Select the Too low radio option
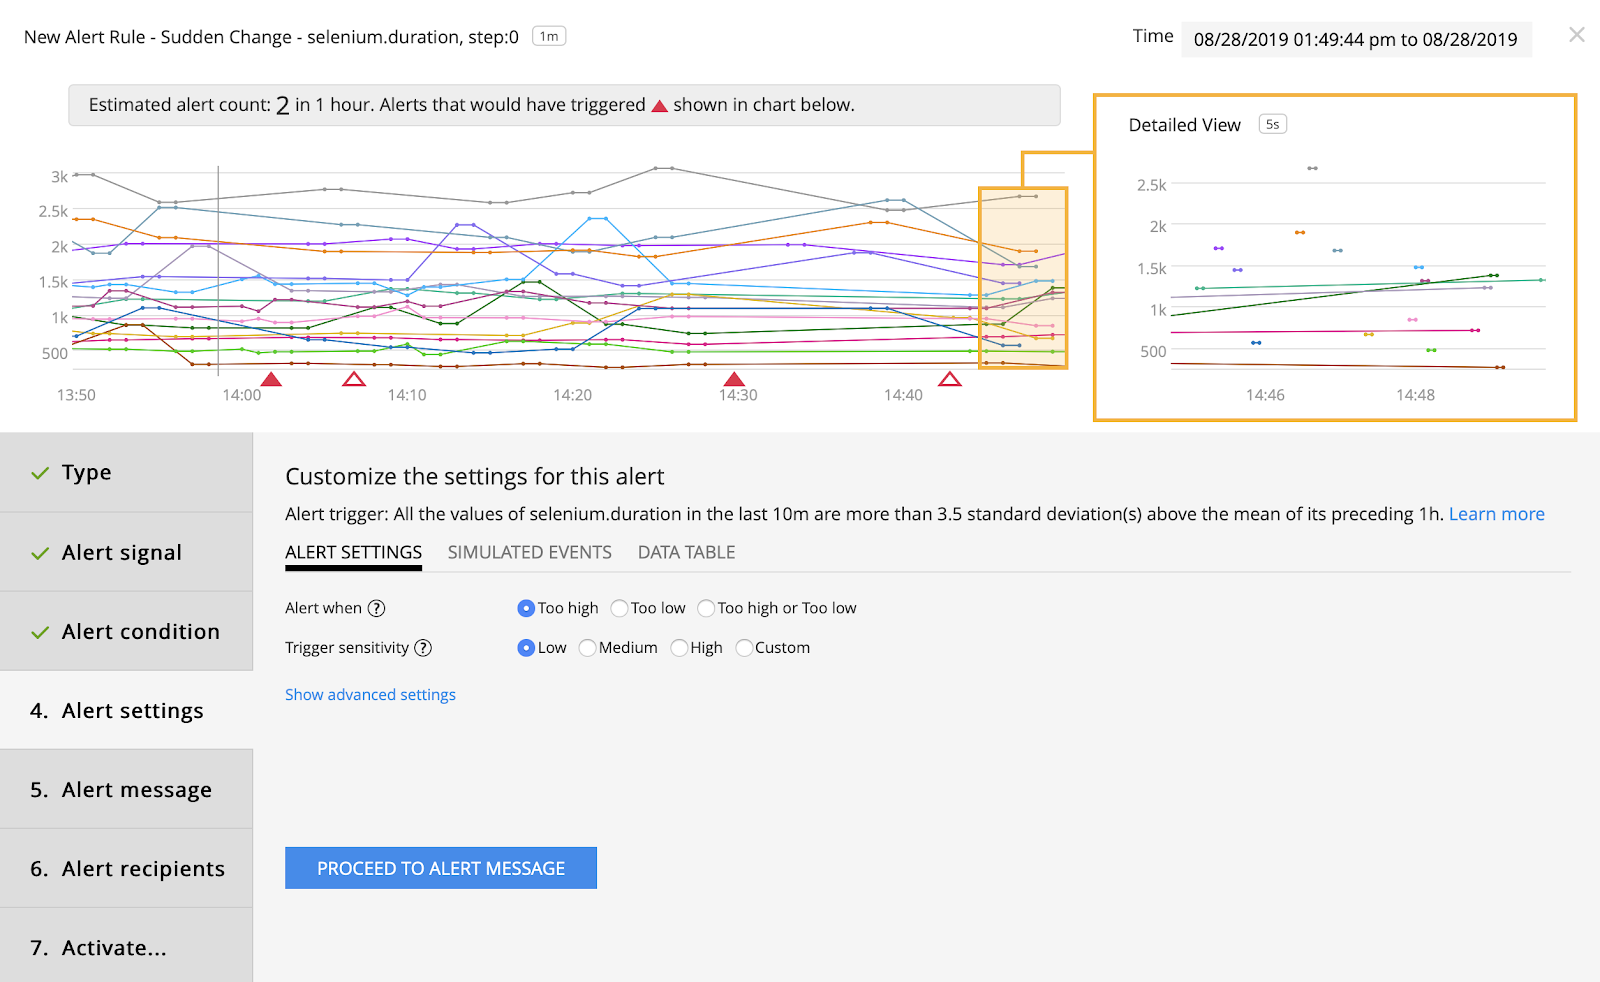The height and width of the screenshot is (982, 1600). 619,608
